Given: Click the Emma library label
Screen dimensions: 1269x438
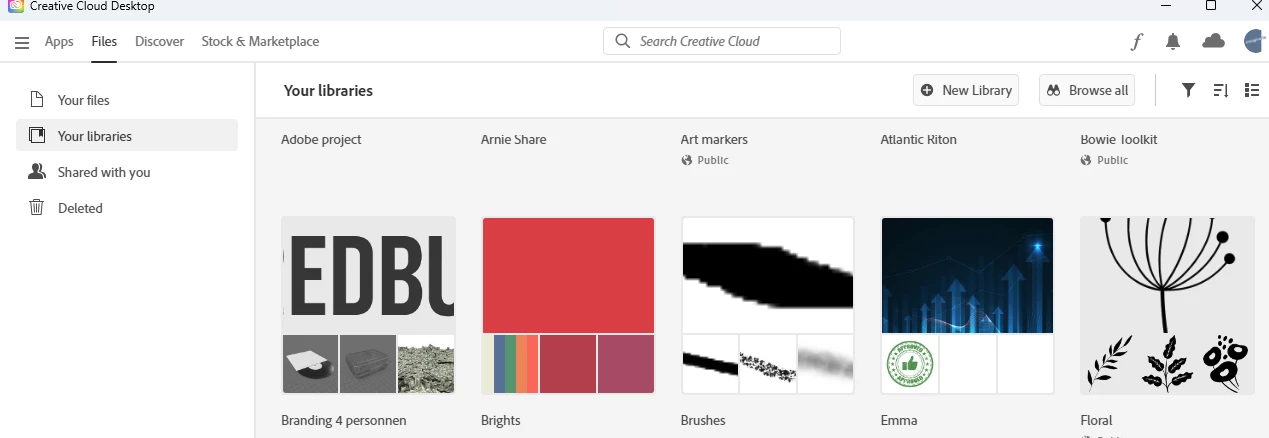Looking at the screenshot, I should click(x=899, y=420).
